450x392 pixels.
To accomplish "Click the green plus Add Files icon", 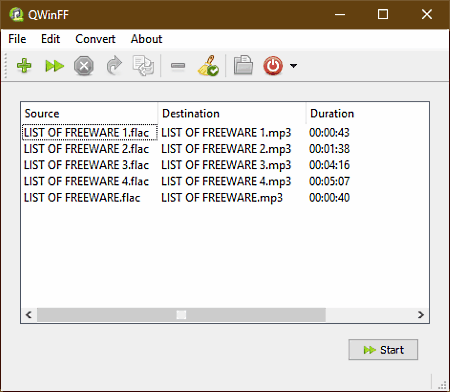I will point(24,66).
